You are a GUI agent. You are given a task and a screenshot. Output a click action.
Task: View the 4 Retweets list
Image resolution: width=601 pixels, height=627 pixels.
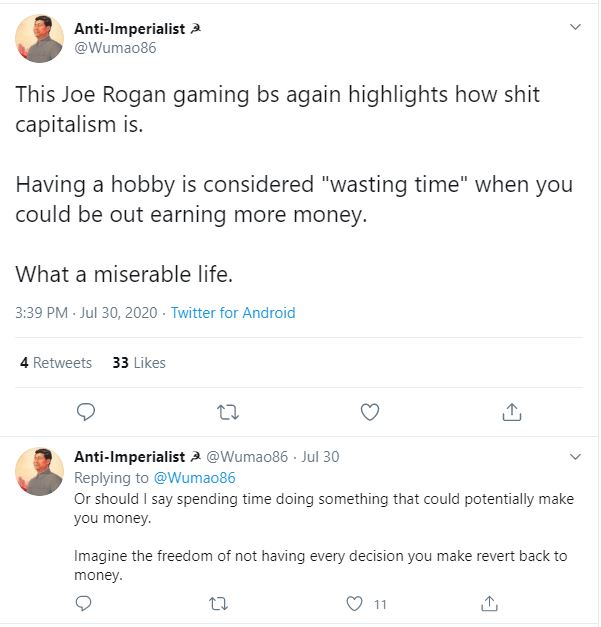(x=56, y=363)
